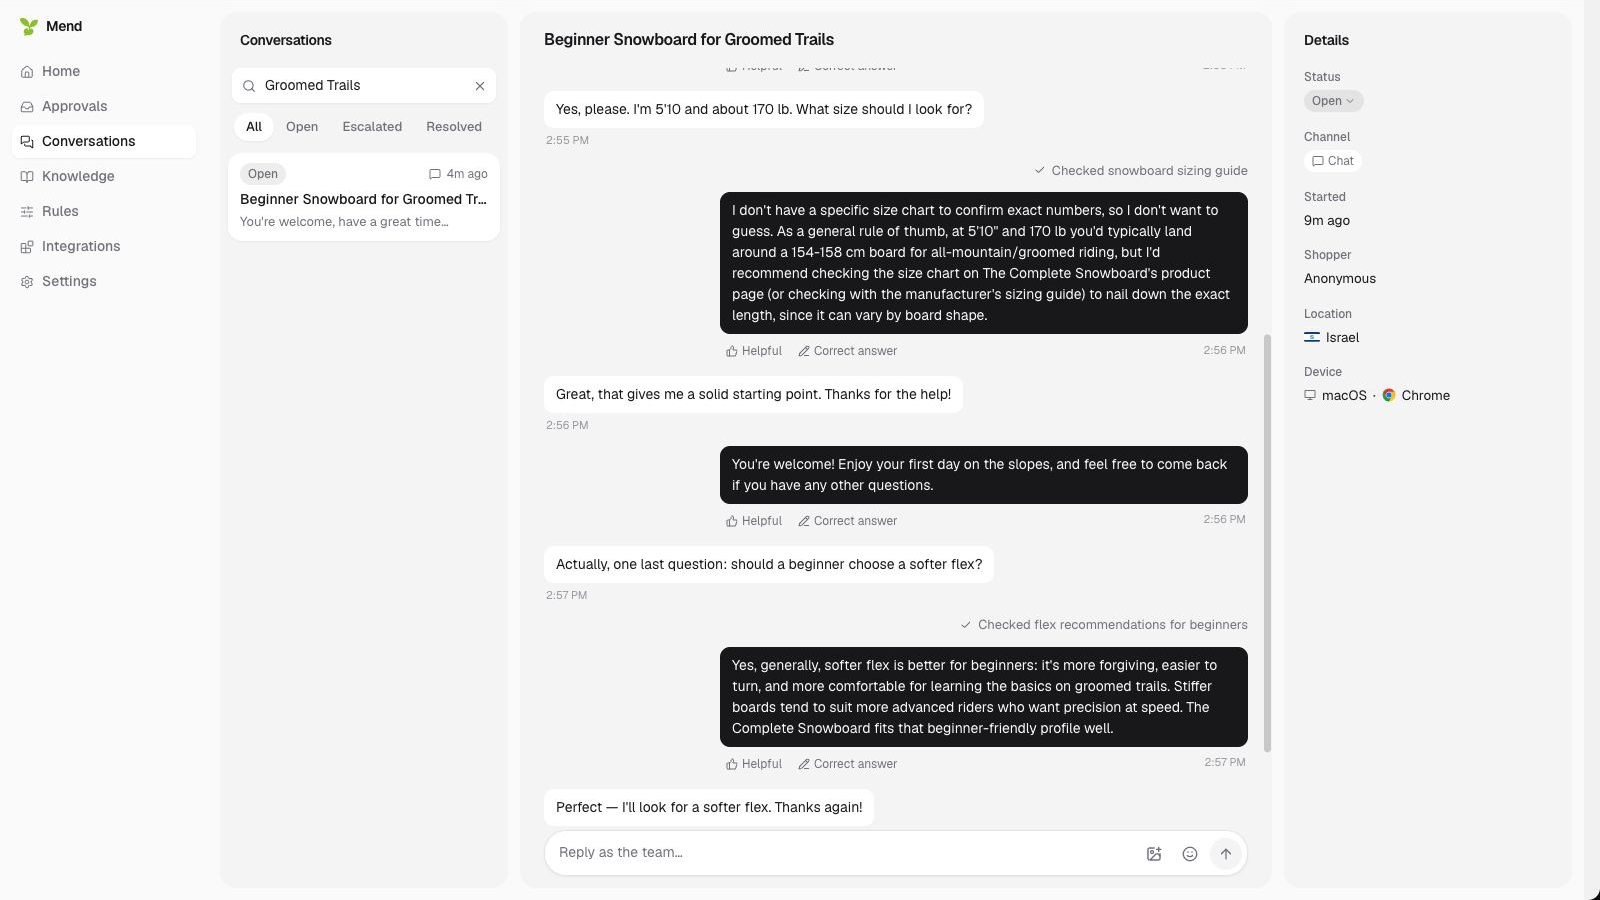Attach an image to the reply
The width and height of the screenshot is (1600, 900).
coord(1154,854)
